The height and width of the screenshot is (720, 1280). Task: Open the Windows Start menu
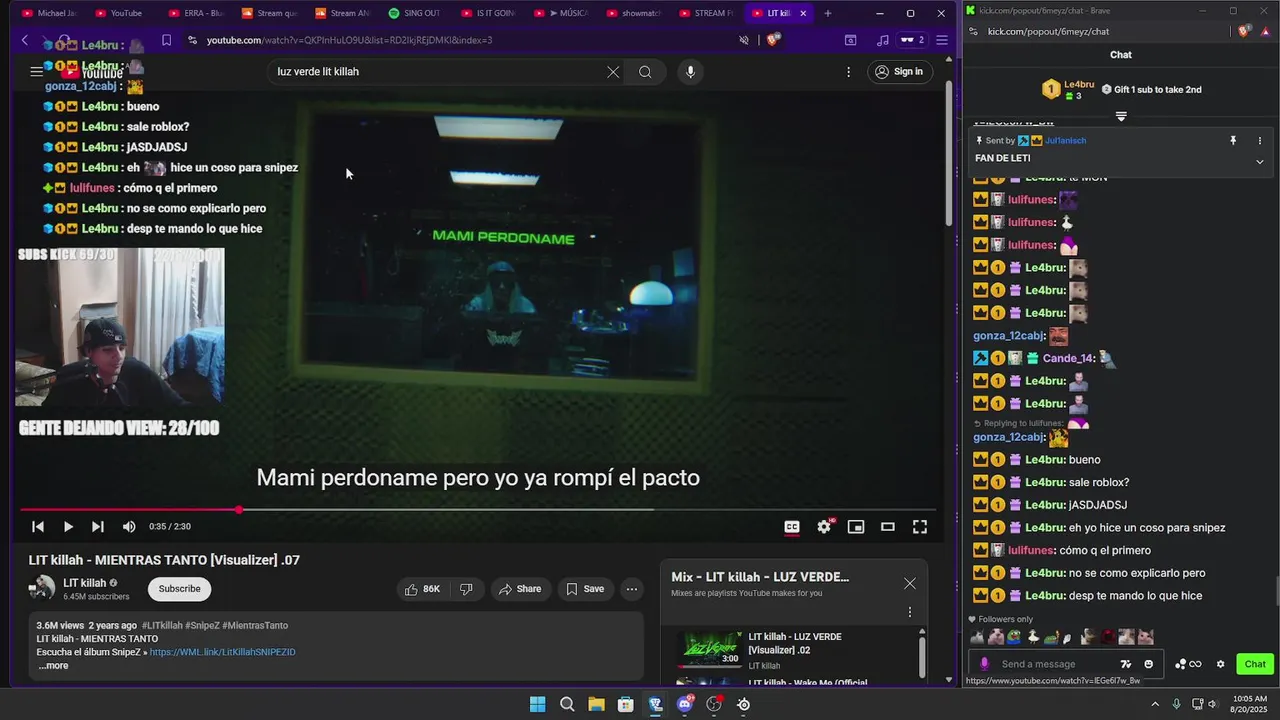pyautogui.click(x=537, y=704)
